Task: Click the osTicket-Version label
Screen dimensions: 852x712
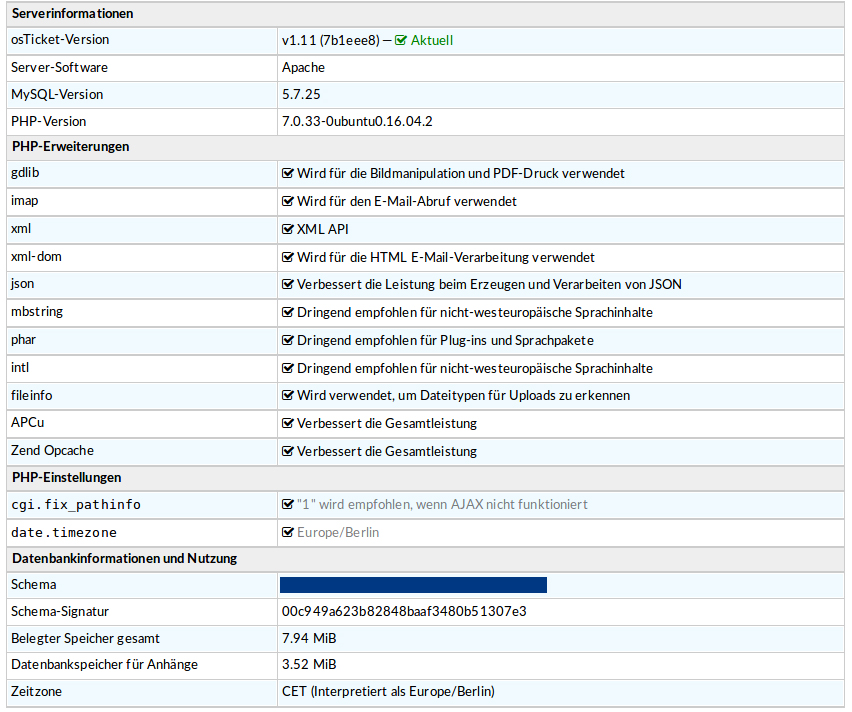Action: pos(60,40)
